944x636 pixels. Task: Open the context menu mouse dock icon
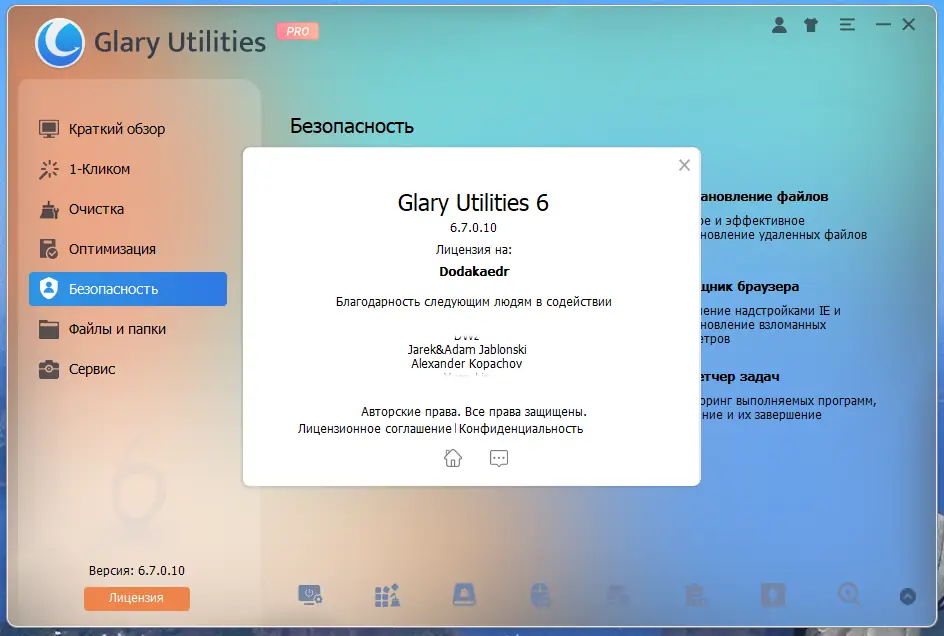click(x=541, y=595)
